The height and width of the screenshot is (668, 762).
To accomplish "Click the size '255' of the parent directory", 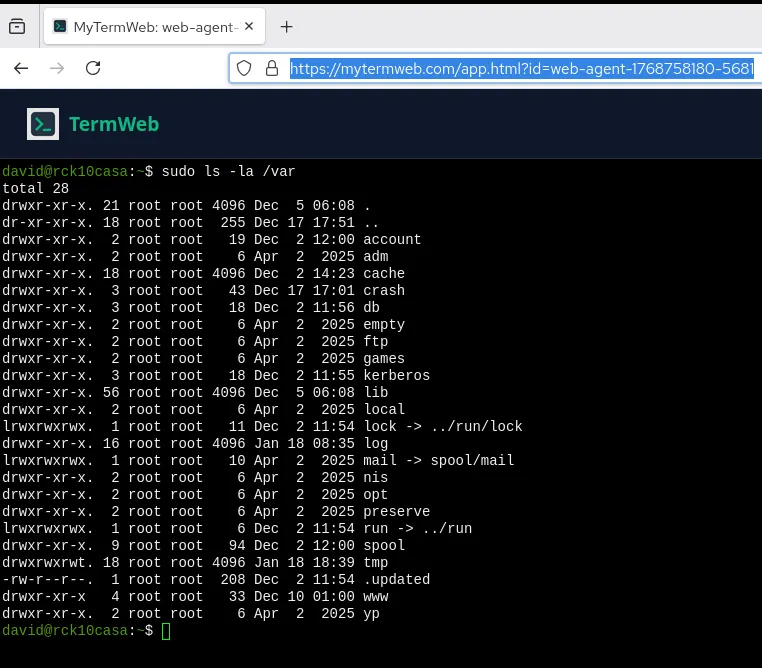I will [x=233, y=223].
